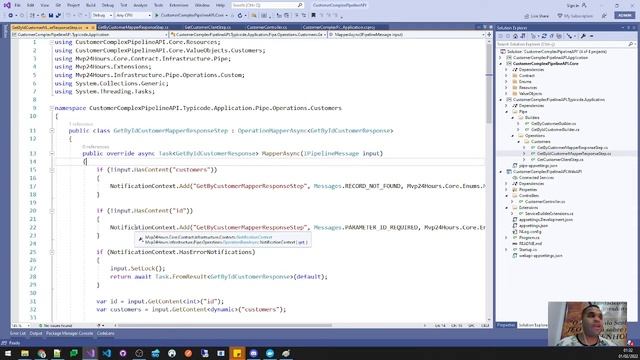Click the hot reload refresh toolbar icon
This screenshot has height=360, width=640.
tap(240, 16)
